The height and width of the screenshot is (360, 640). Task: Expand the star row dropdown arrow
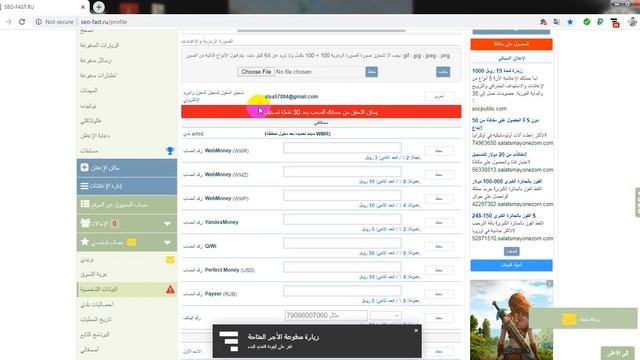click(x=167, y=242)
